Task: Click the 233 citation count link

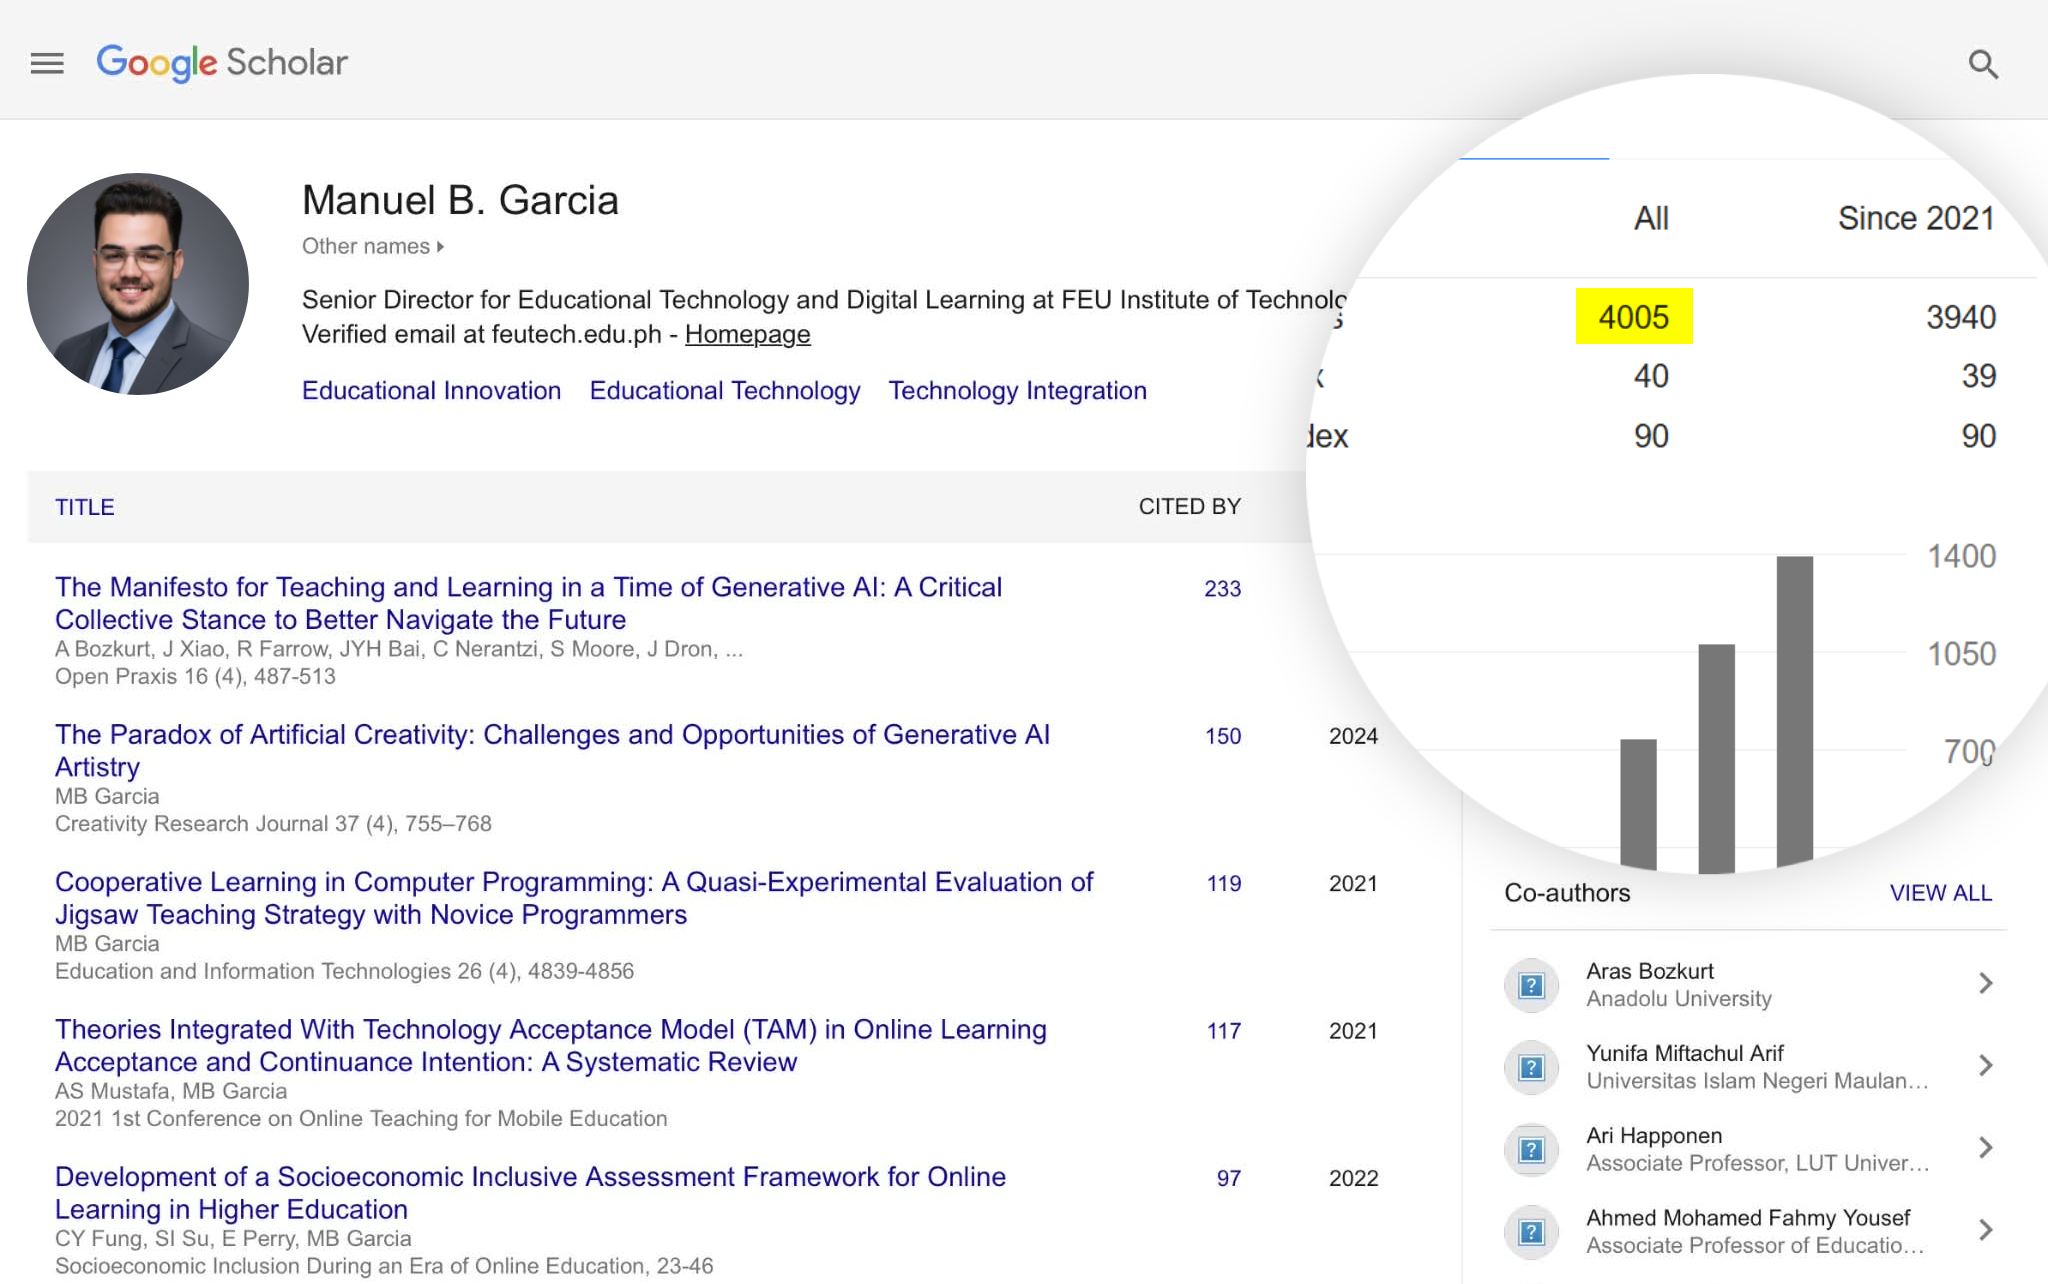Action: pos(1222,589)
